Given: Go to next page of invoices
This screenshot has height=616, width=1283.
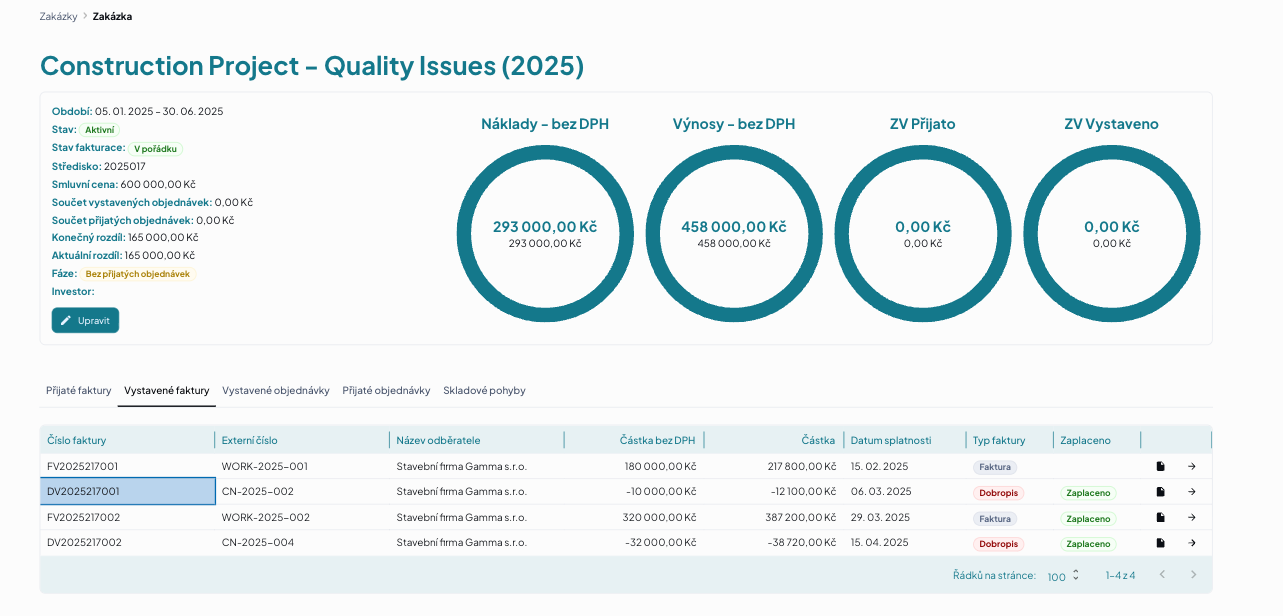Looking at the screenshot, I should coord(1193,575).
